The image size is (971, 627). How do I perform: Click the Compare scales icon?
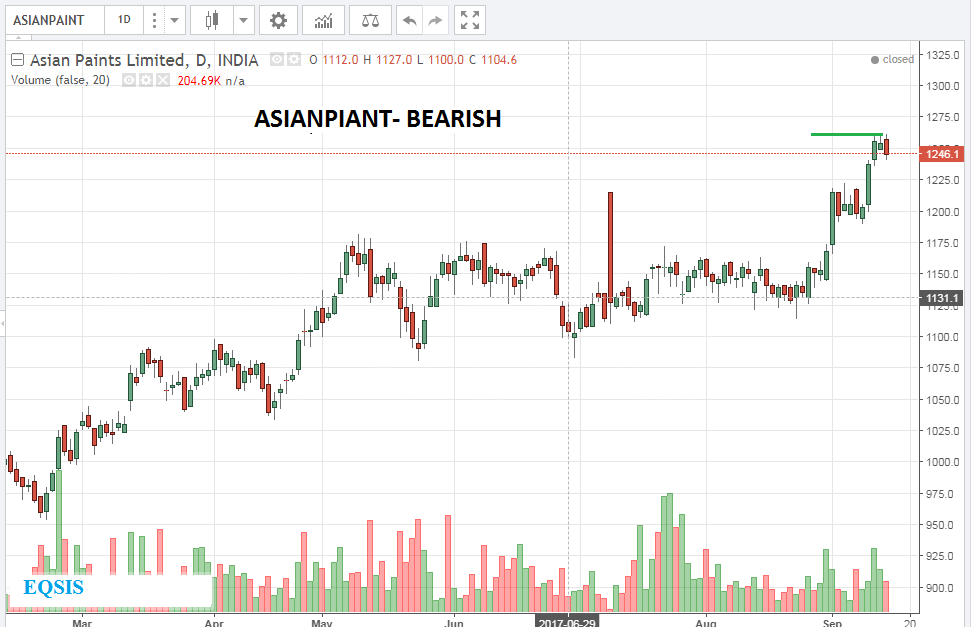[370, 20]
